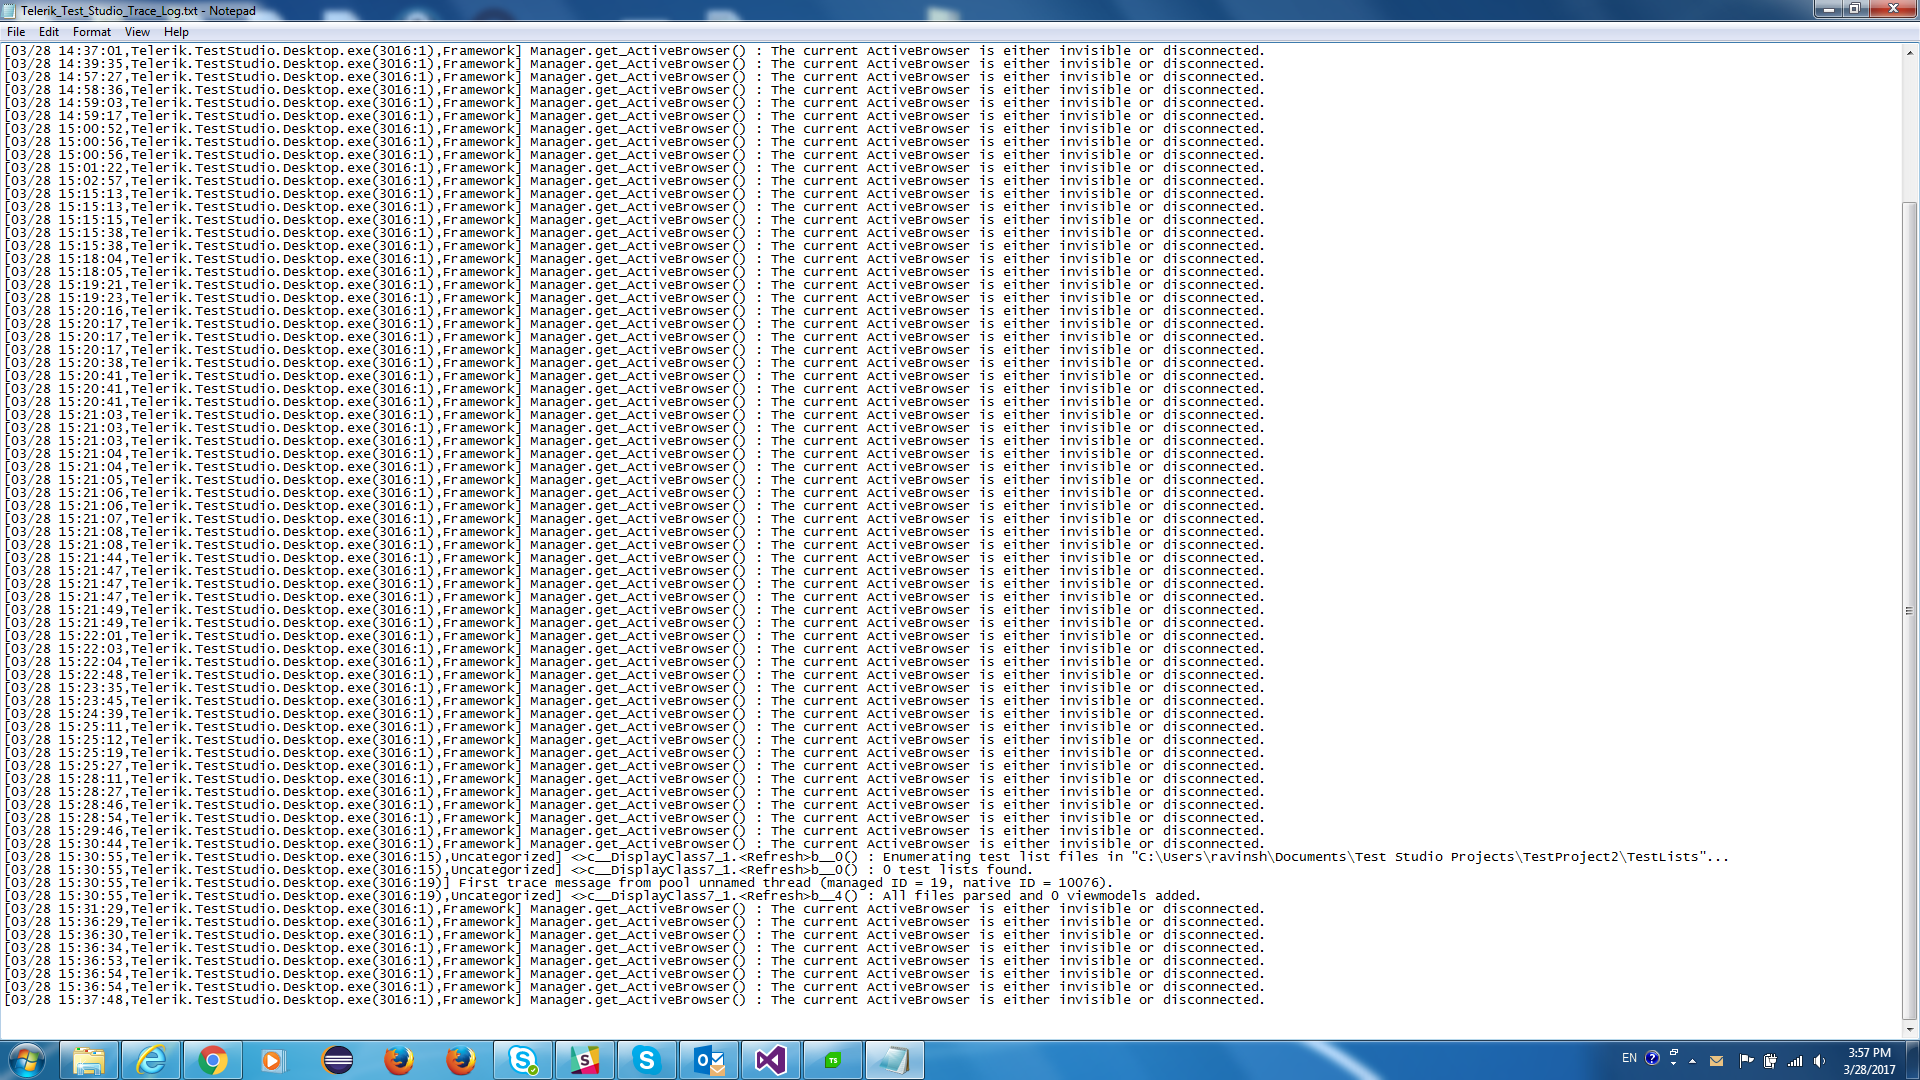This screenshot has height=1080, width=1920.
Task: Open the Help menu
Action: click(x=176, y=32)
